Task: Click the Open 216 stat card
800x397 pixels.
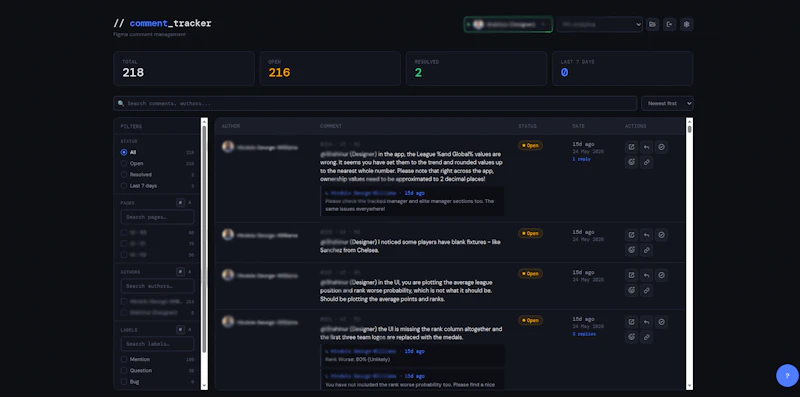Action: pyautogui.click(x=330, y=68)
